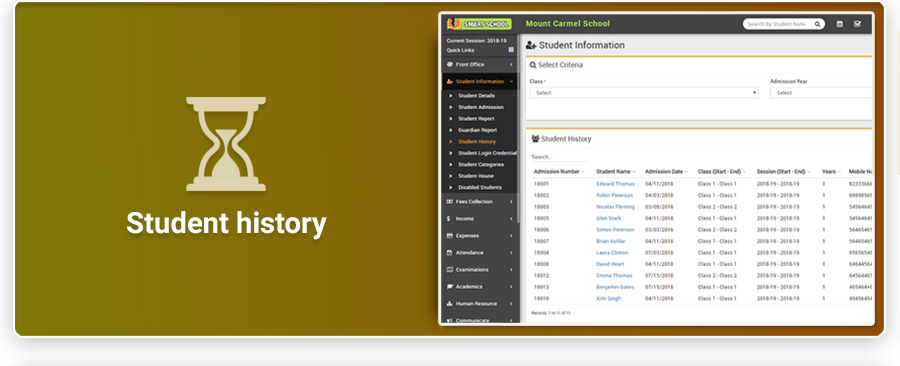900x366 pixels.
Task: Click the calendar icon in top bar
Action: pyautogui.click(x=839, y=24)
